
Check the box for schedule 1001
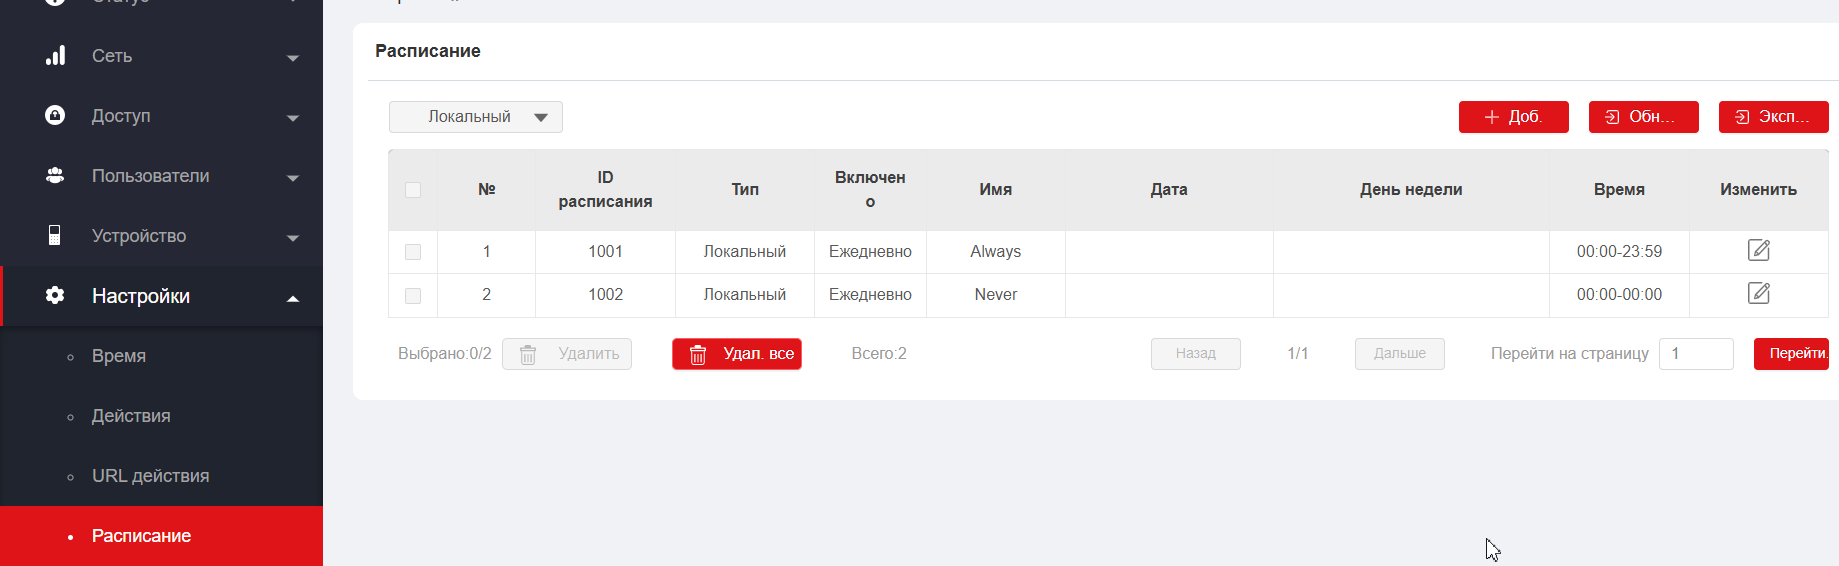[413, 252]
